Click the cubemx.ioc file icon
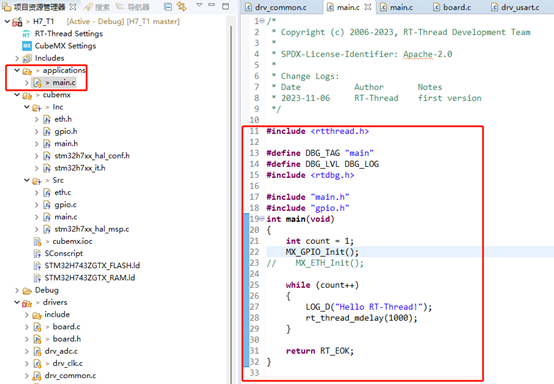 [x=37, y=242]
